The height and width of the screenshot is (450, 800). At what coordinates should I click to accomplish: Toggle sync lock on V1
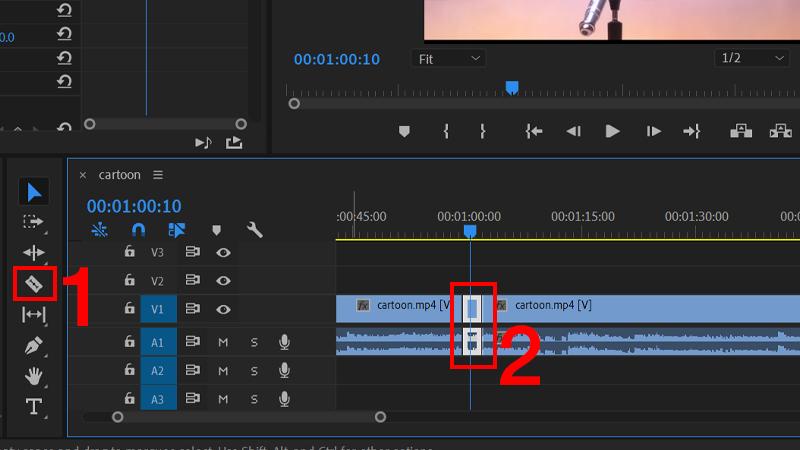point(192,309)
